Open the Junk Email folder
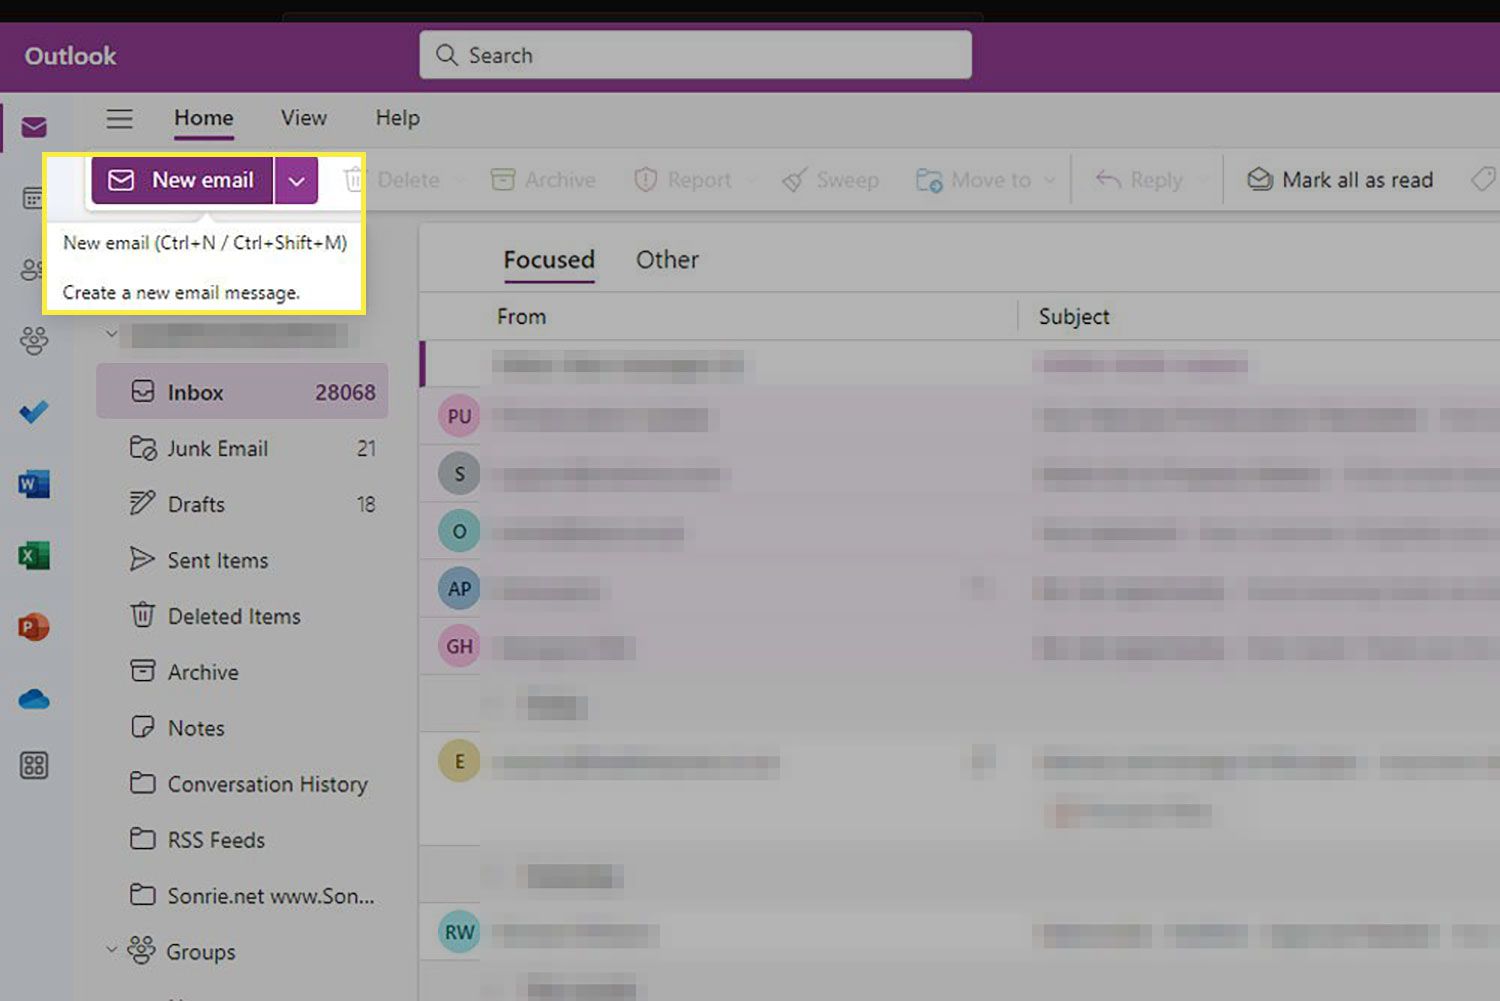The height and width of the screenshot is (1001, 1500). click(217, 449)
